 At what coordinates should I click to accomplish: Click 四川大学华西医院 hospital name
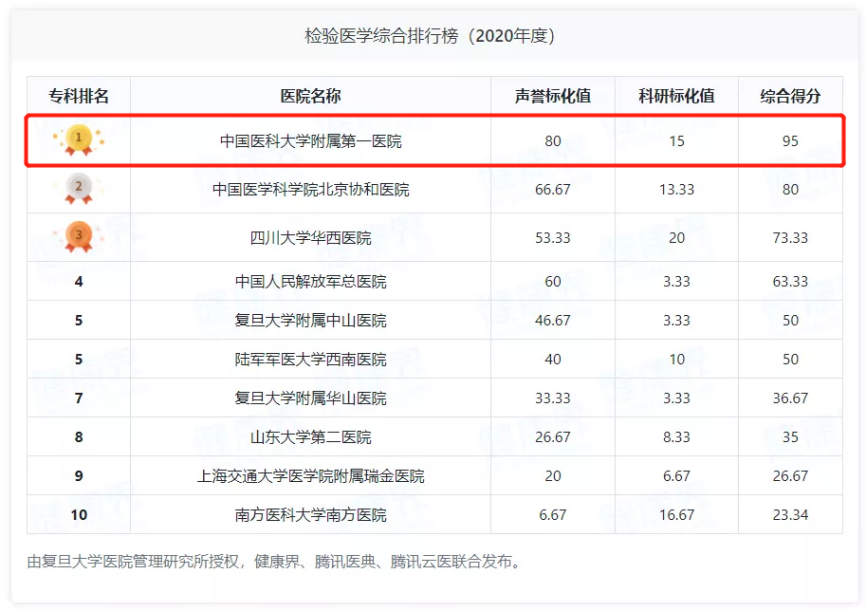pyautogui.click(x=310, y=237)
